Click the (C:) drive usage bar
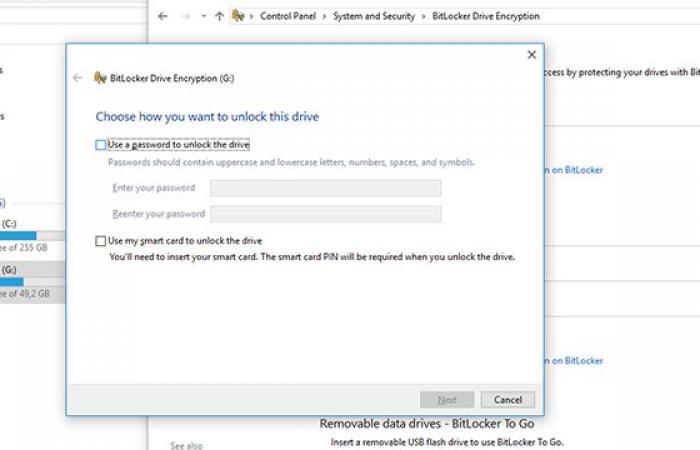This screenshot has width=700, height=450. (x=18, y=236)
